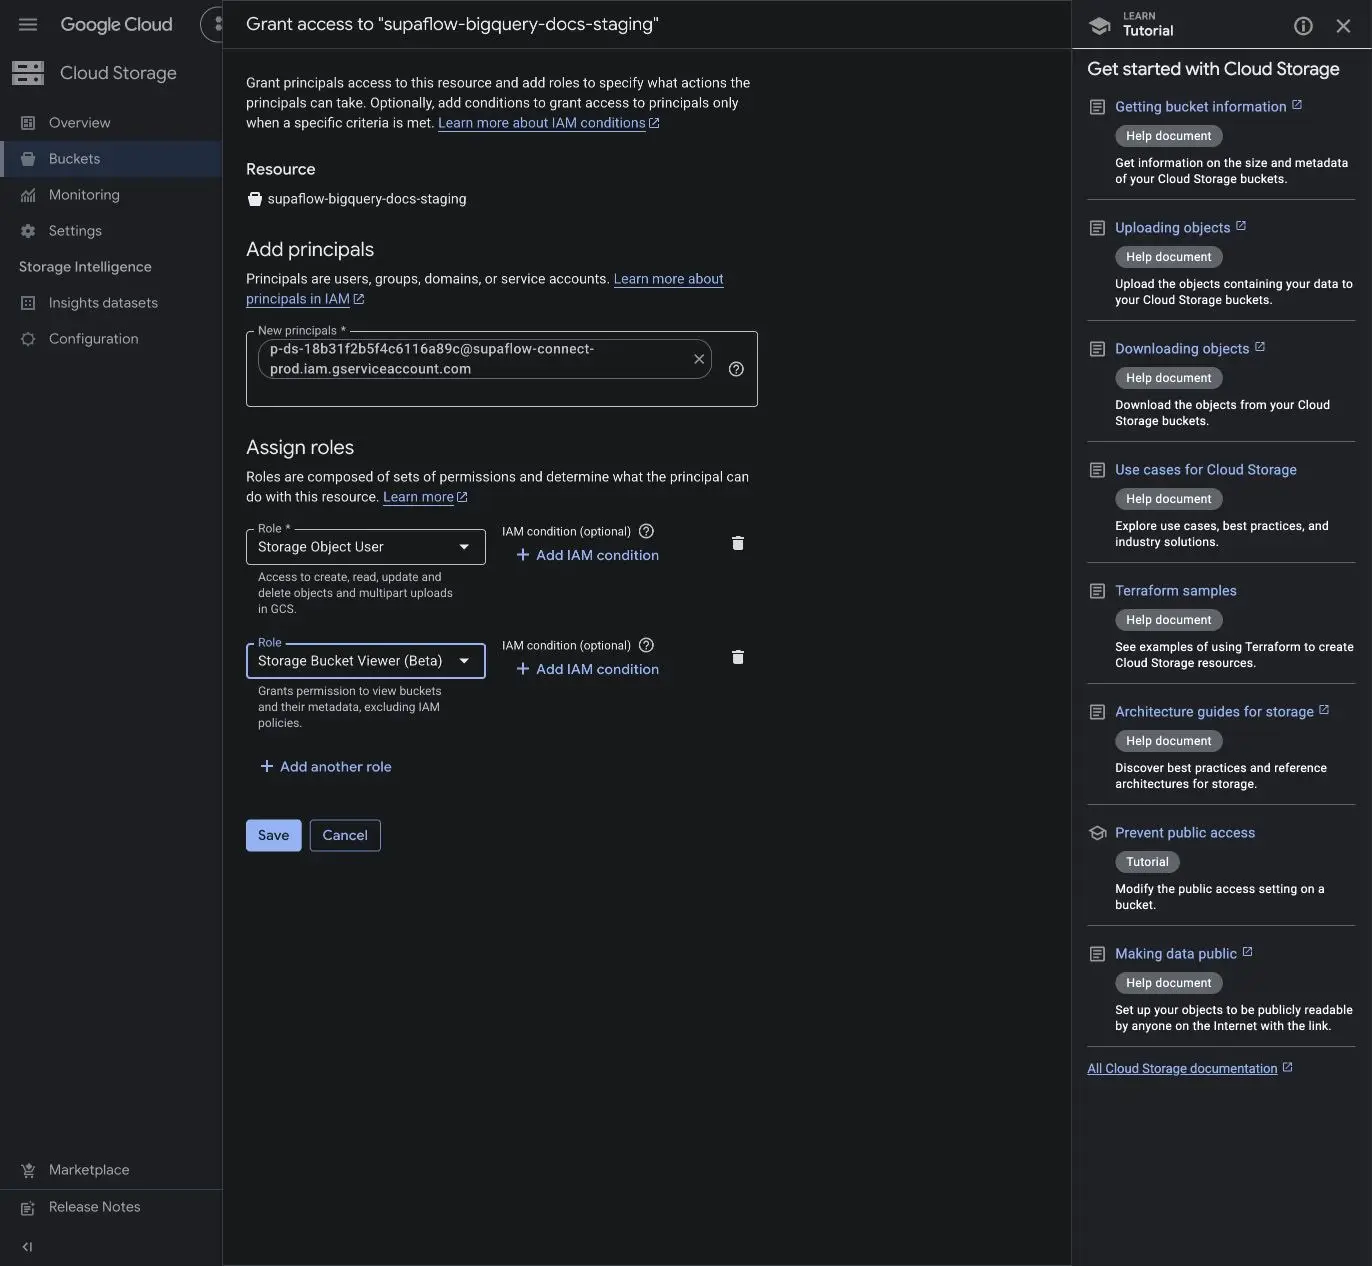This screenshot has height=1266, width=1372.
Task: Add IAM condition for Storage Bucket Viewer
Action: 587,669
